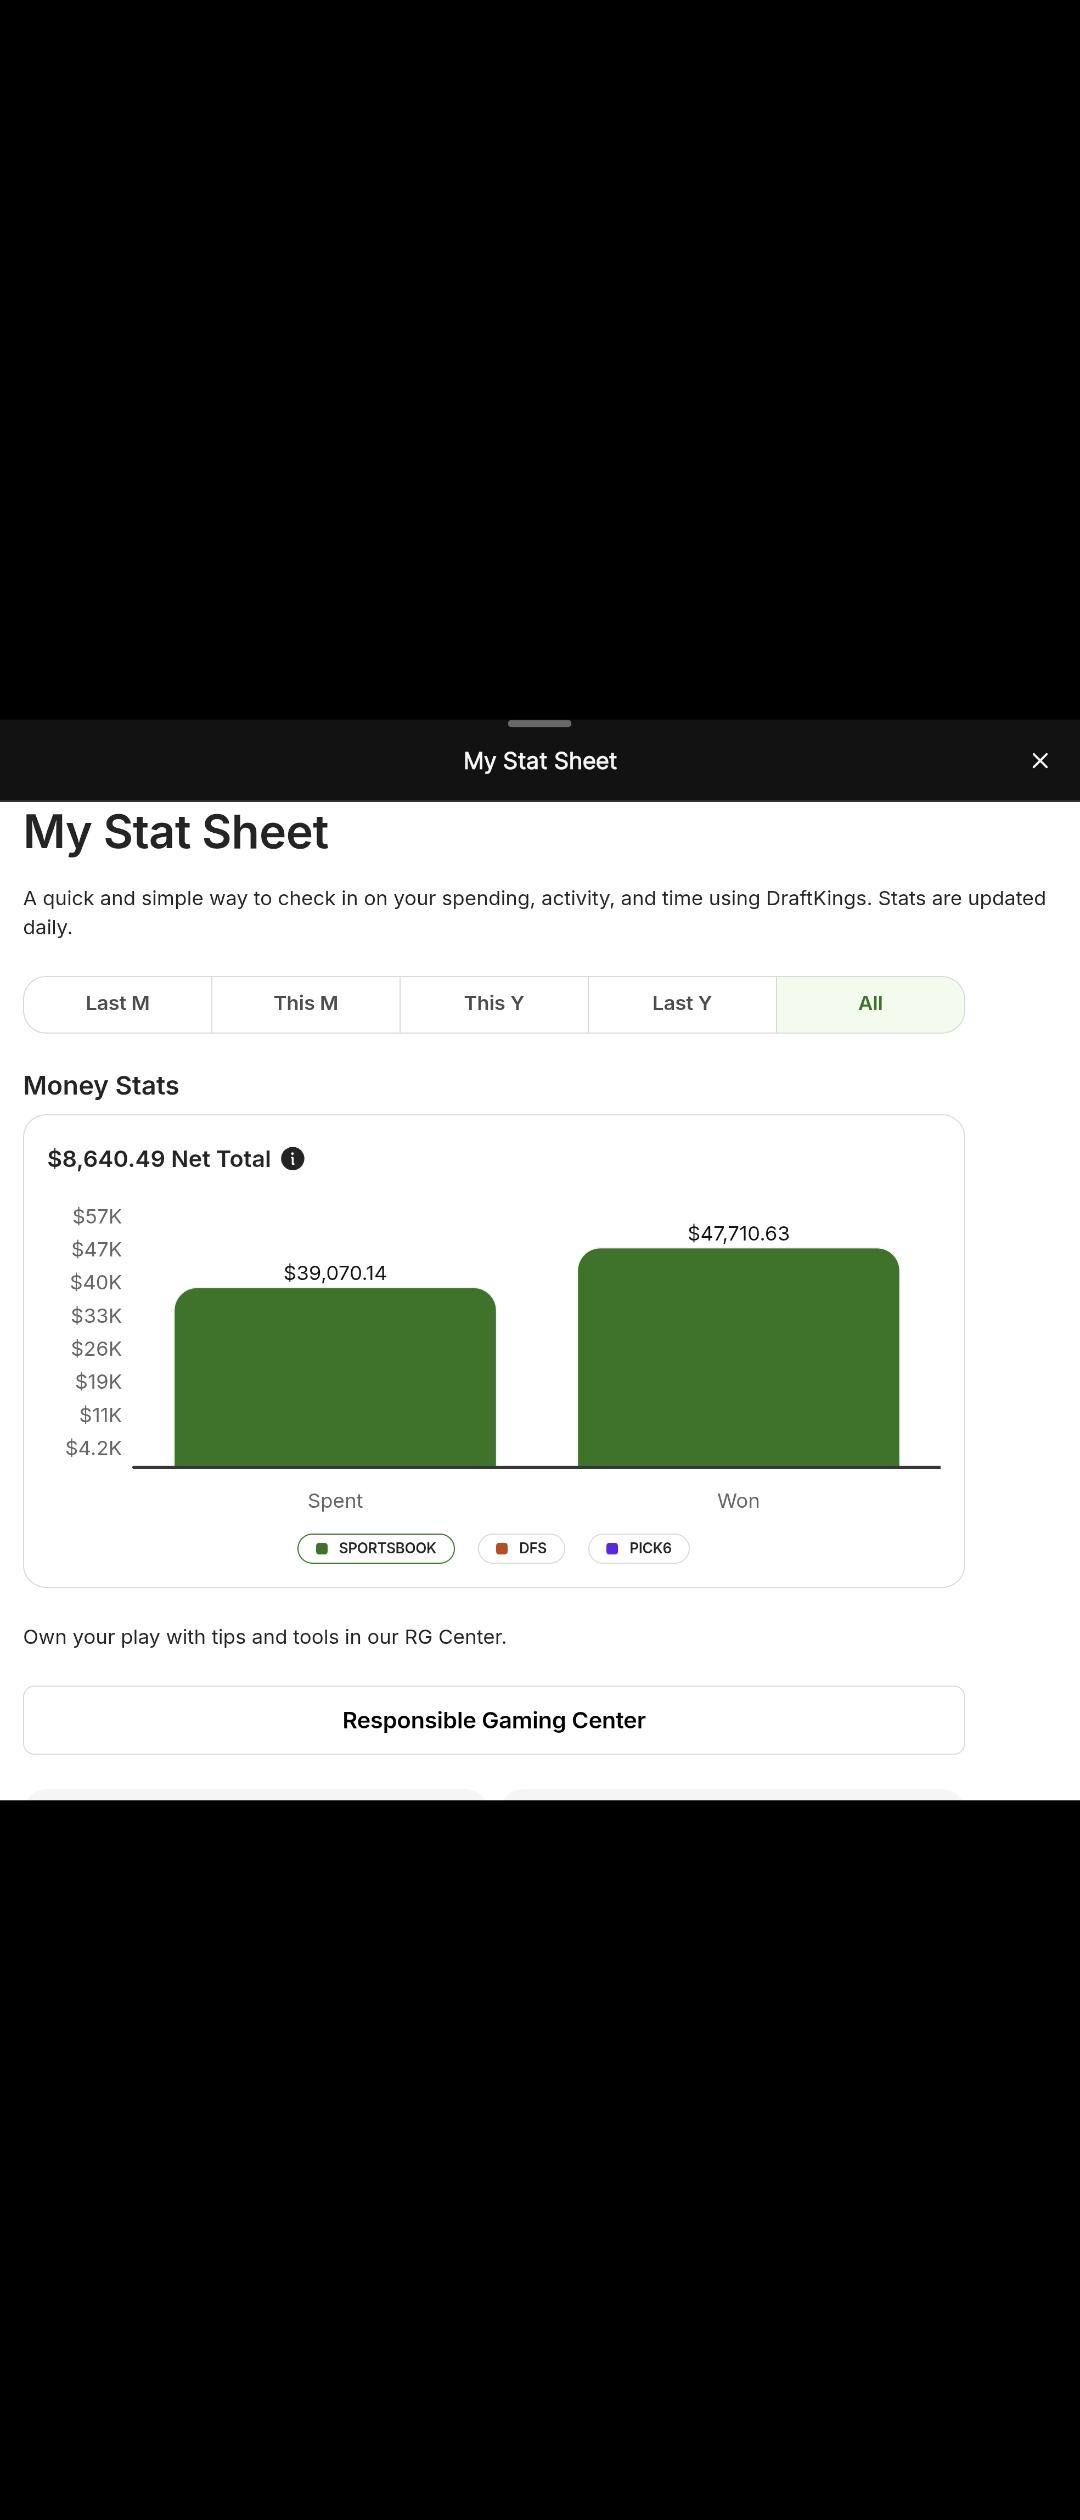Select the All time range tab
1080x2520 pixels.
pos(870,1004)
